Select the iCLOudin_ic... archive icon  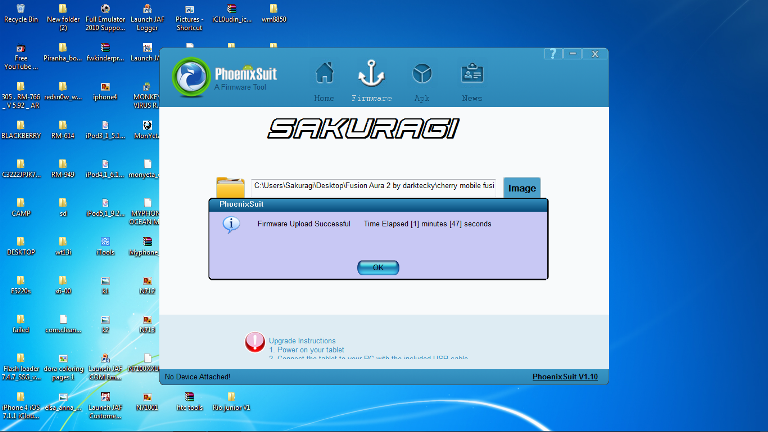tap(232, 14)
